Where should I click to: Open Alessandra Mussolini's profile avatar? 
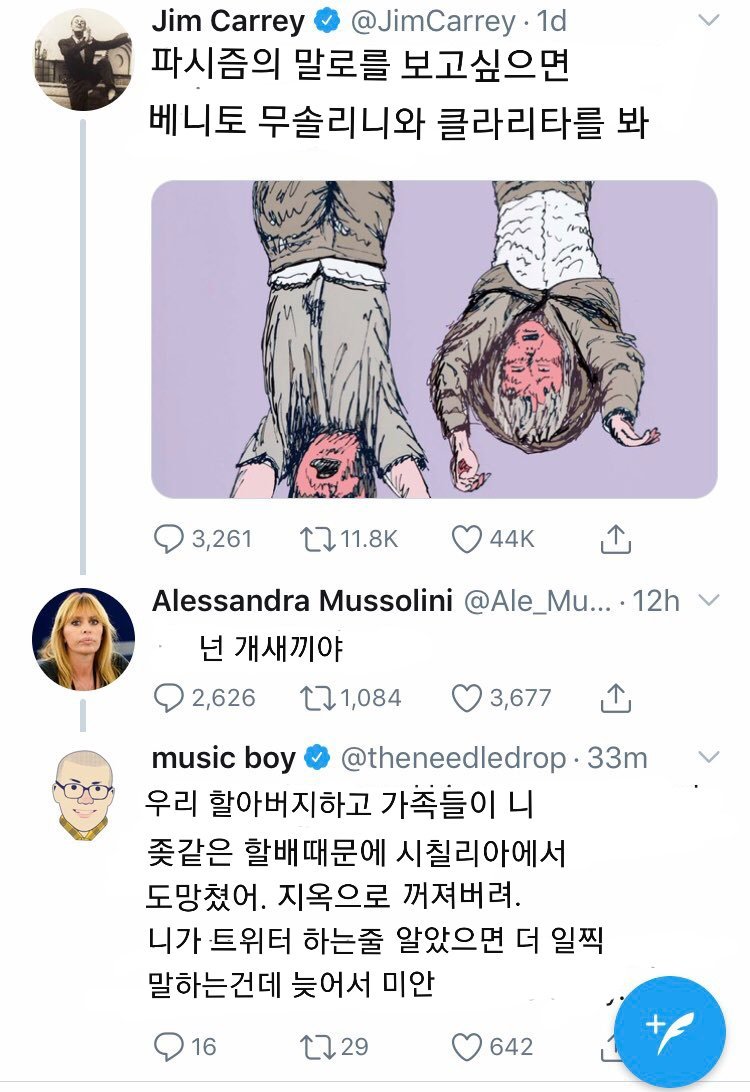tap(83, 639)
